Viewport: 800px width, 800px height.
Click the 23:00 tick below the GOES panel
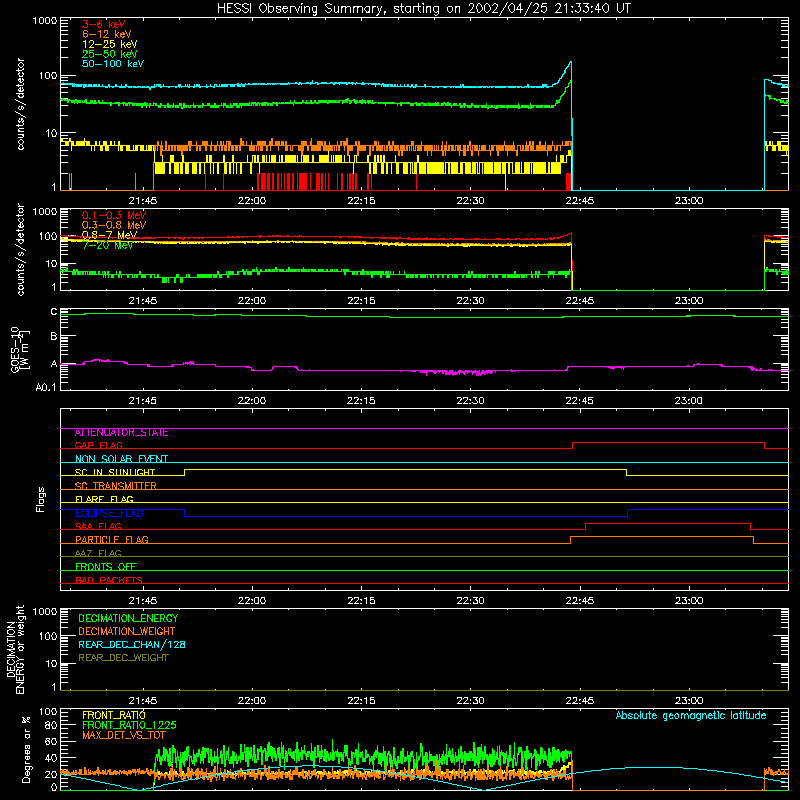tap(689, 401)
